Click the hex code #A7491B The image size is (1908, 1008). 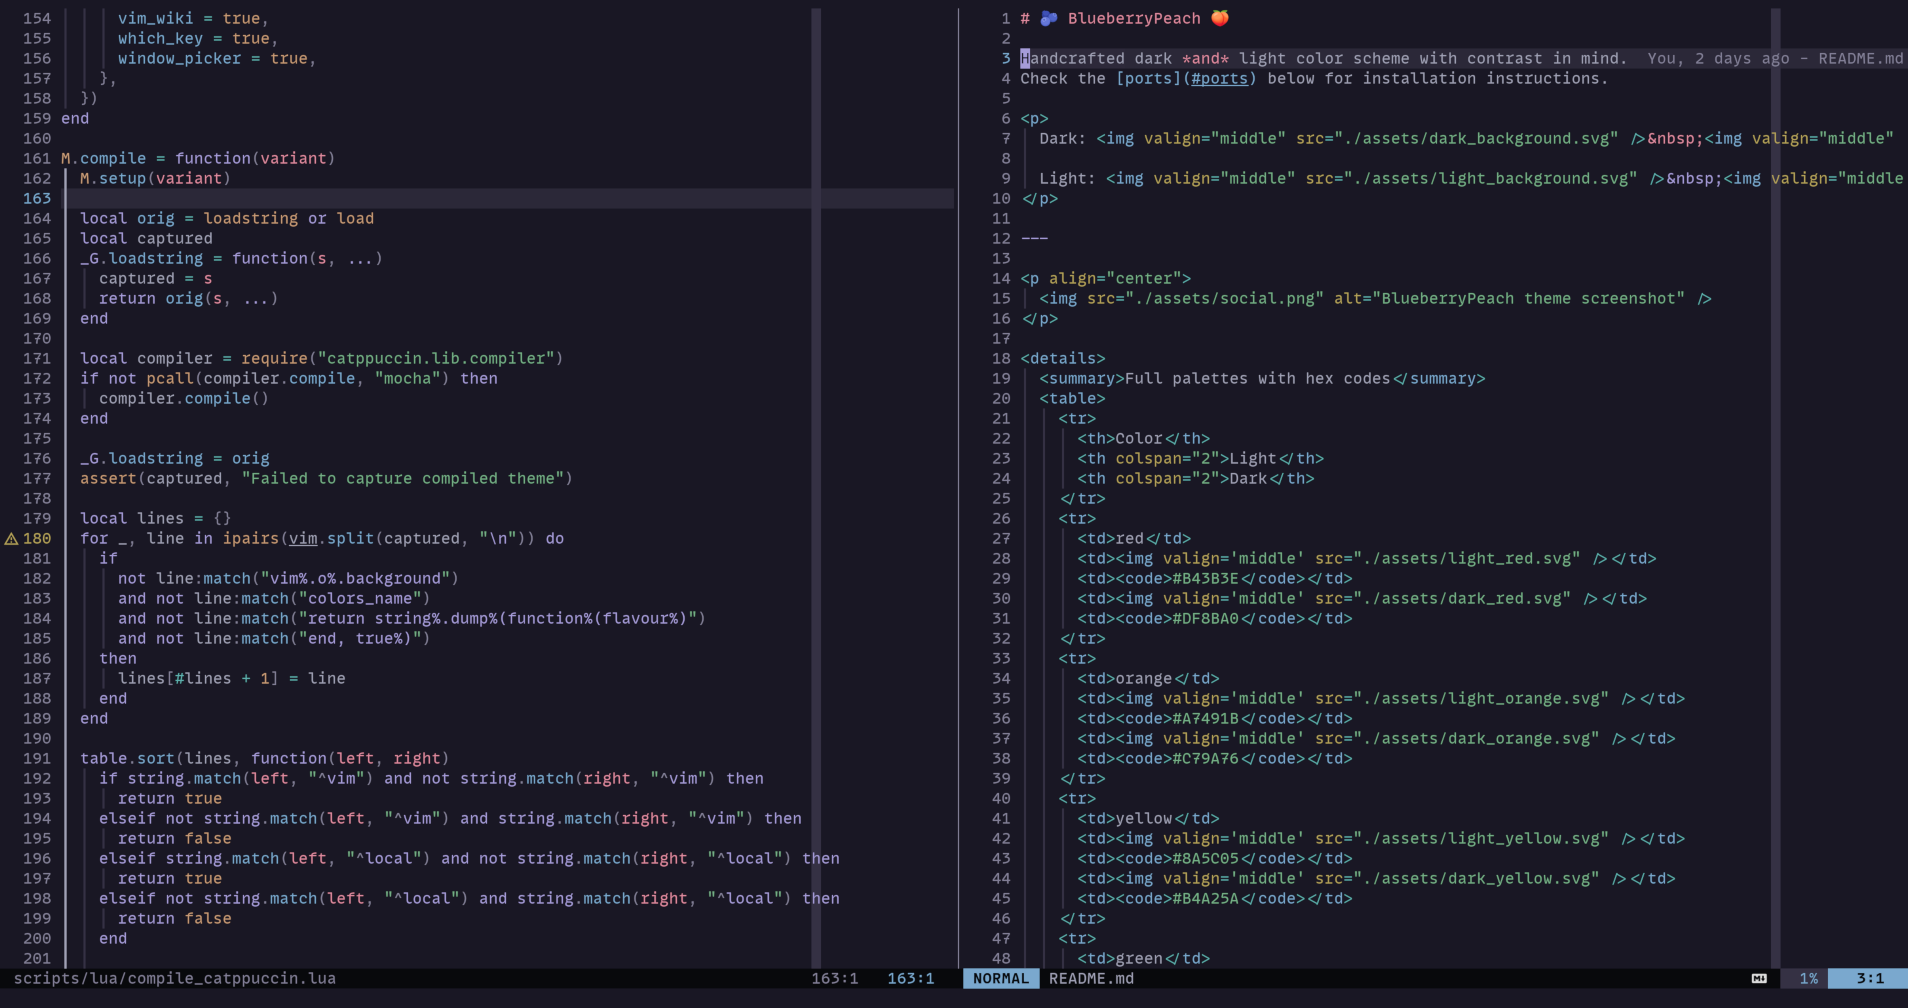click(x=1206, y=718)
